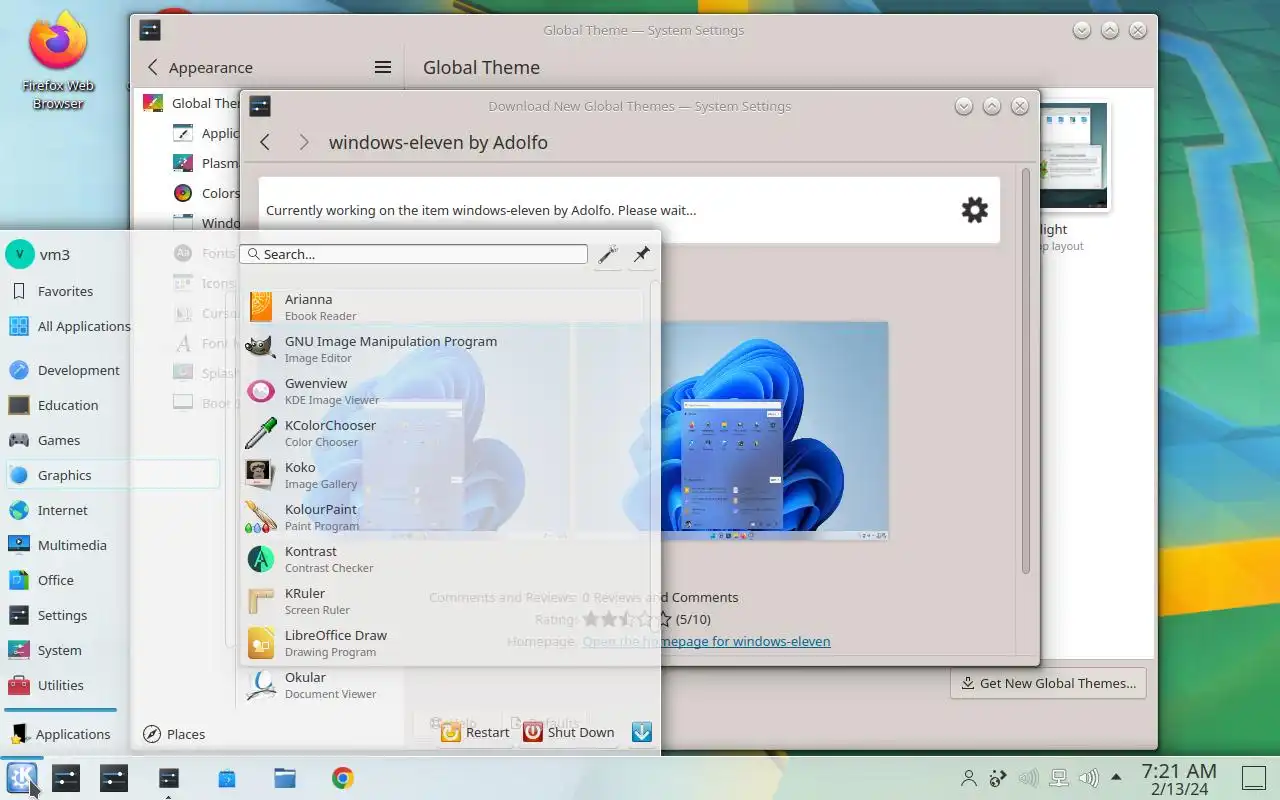The image size is (1280, 800).
Task: Toggle pin to keep launcher open
Action: (x=642, y=255)
